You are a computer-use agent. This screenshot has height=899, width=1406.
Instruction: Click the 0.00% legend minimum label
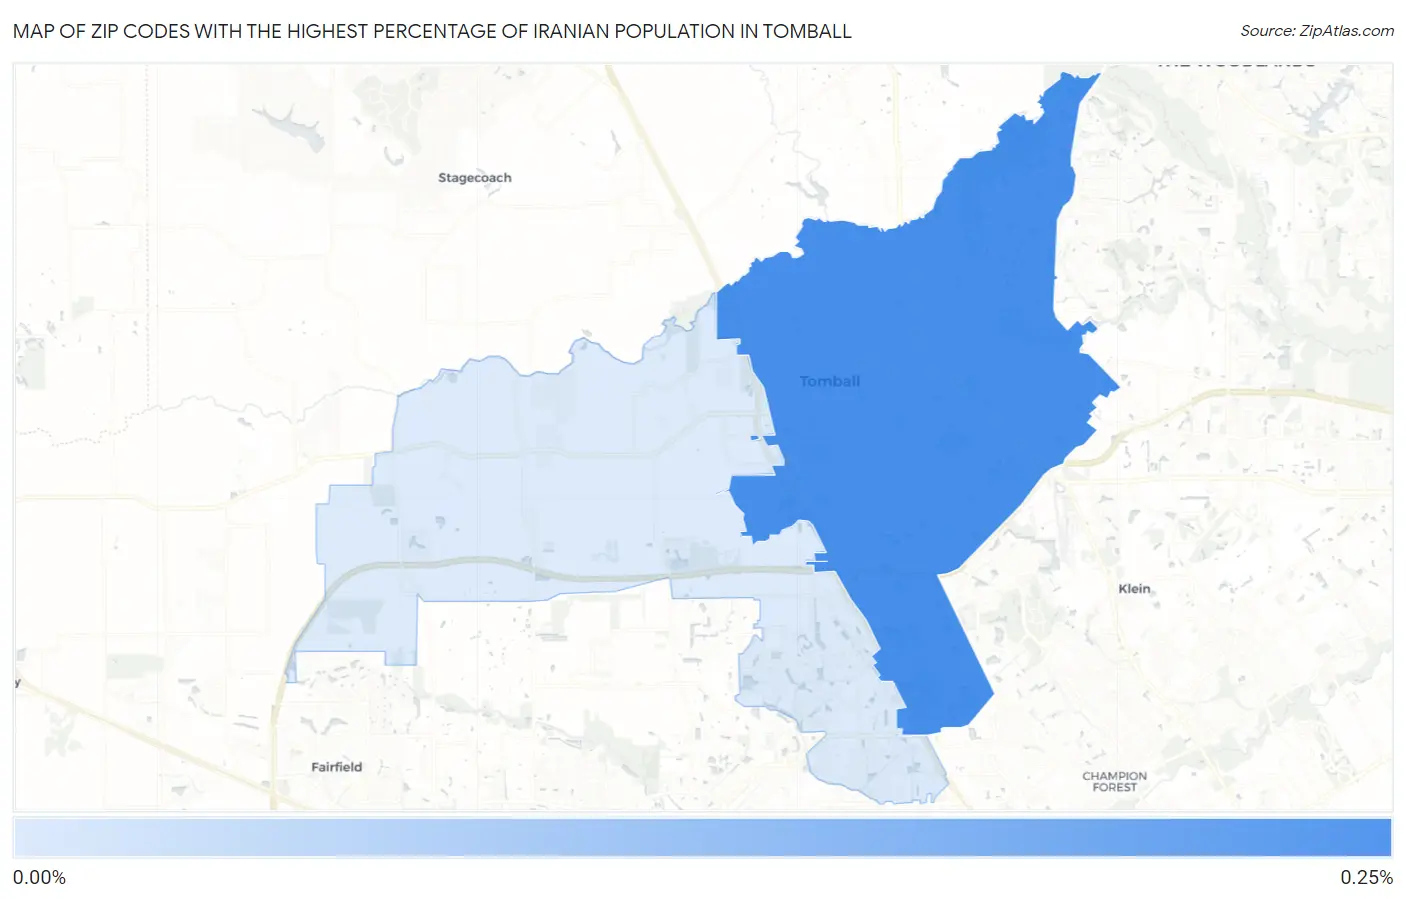pyautogui.click(x=39, y=878)
